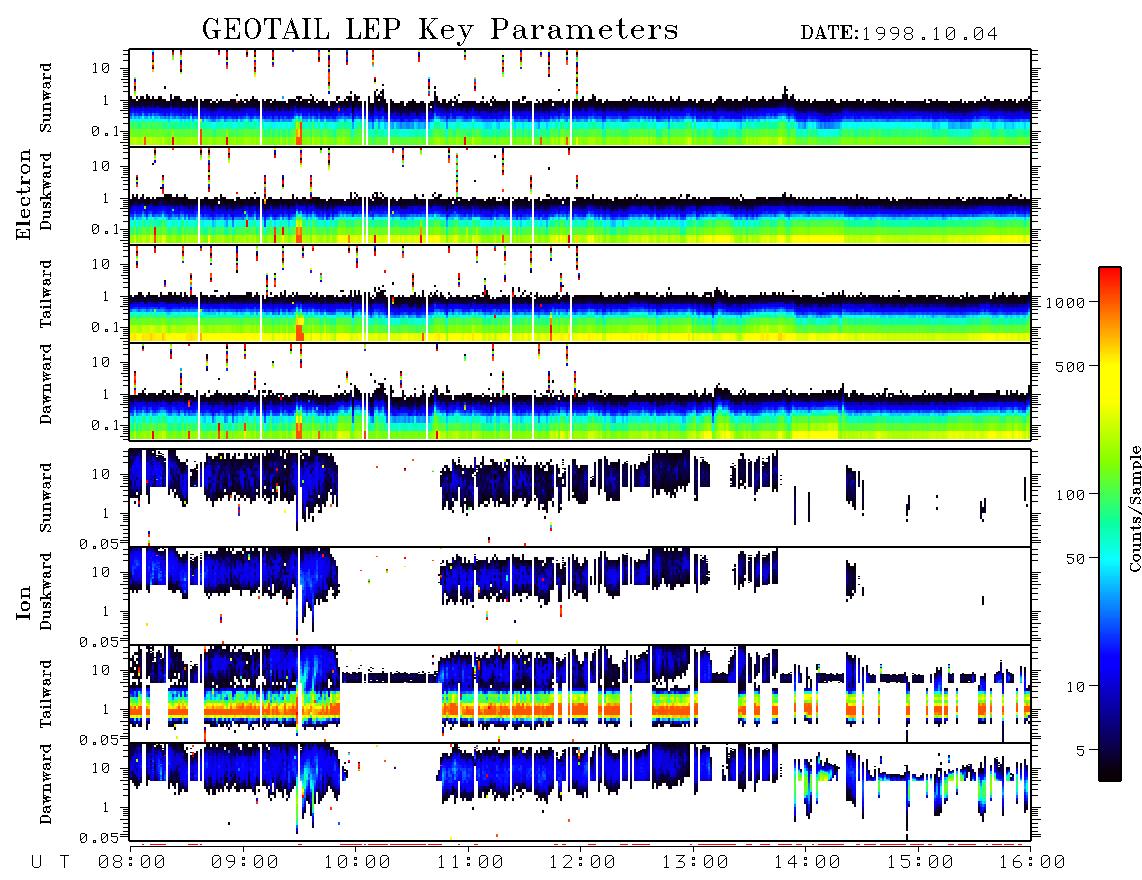Click the vertical 'Electron' group label

tap(24, 195)
